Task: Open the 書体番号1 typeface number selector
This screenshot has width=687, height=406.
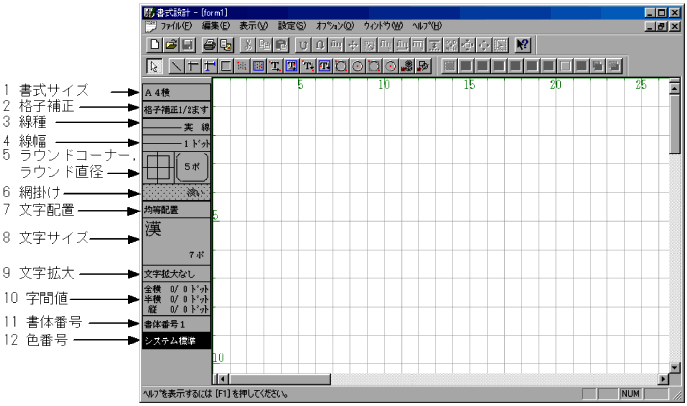Action: pos(176,325)
